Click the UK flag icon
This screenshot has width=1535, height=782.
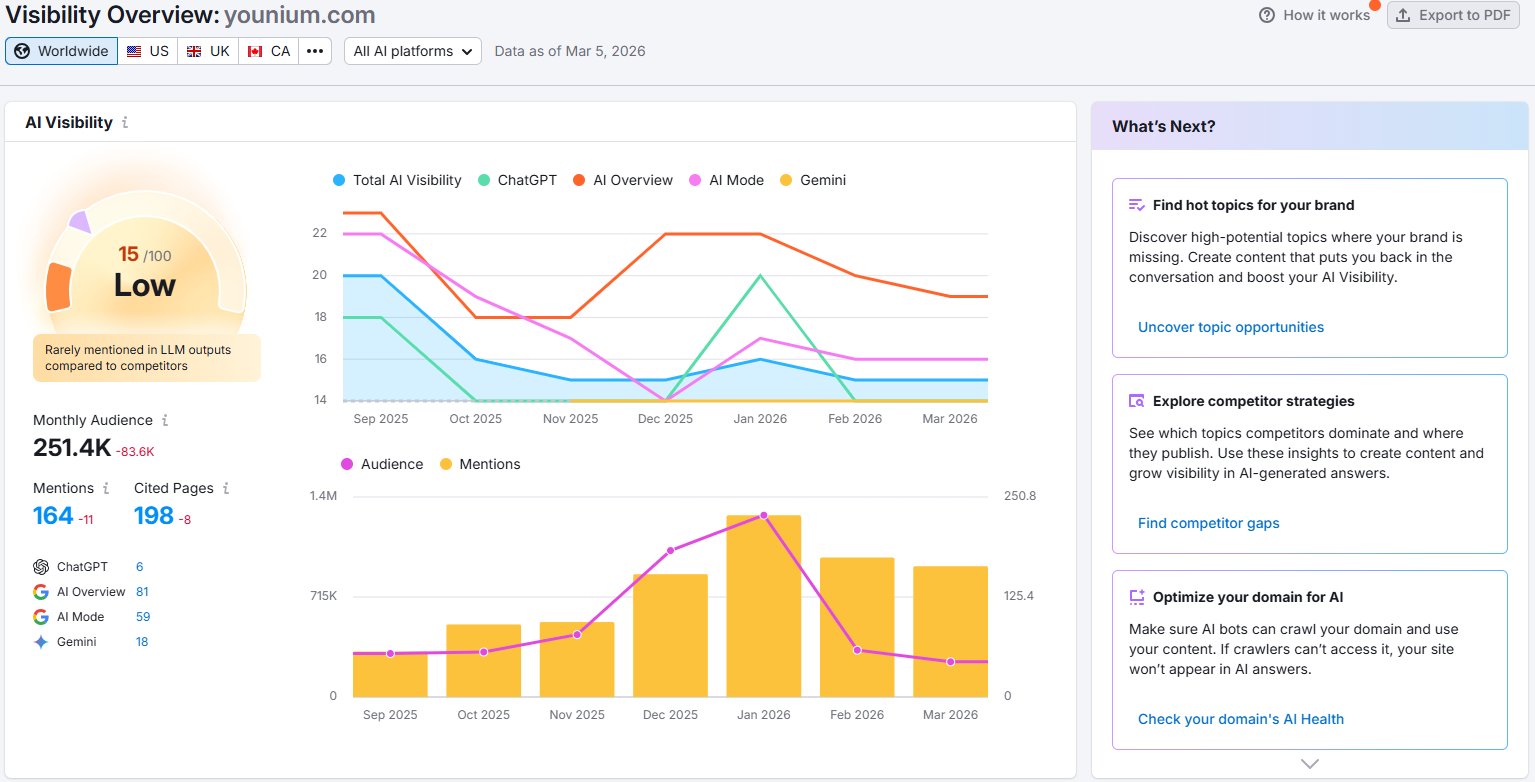194,51
